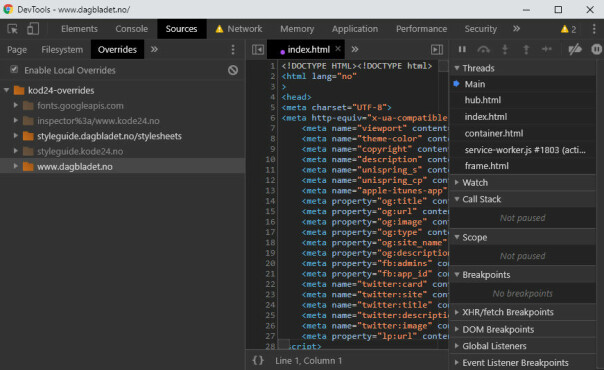Expand styleguide.dagbladet.no/stylesheets folder

click(16, 136)
